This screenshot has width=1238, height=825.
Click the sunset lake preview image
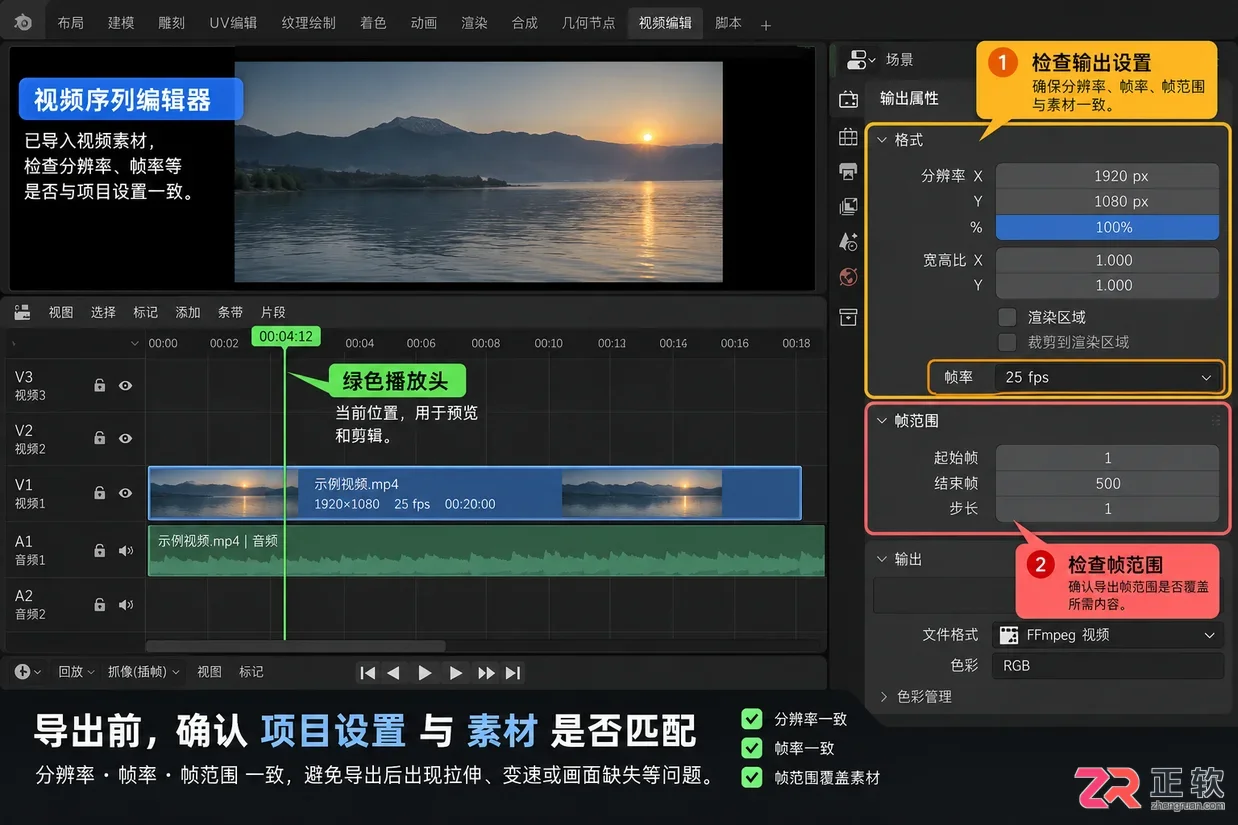point(478,172)
